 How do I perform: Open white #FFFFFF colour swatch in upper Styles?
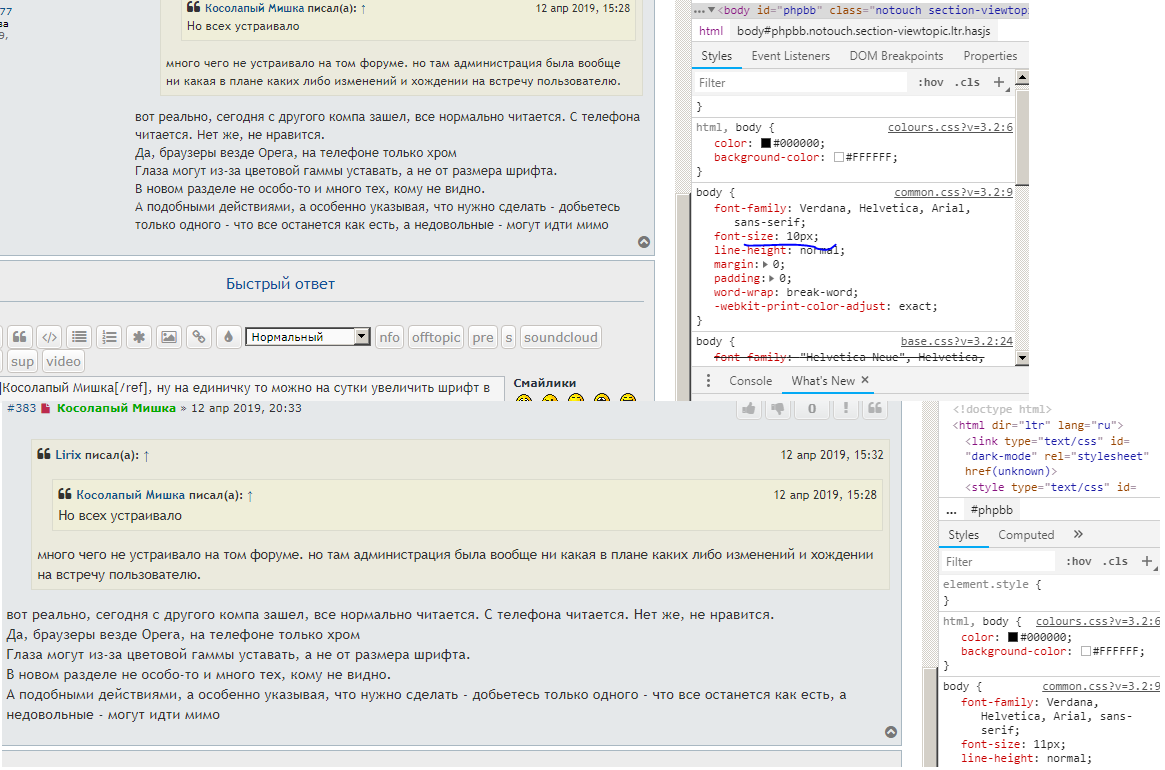pos(839,158)
